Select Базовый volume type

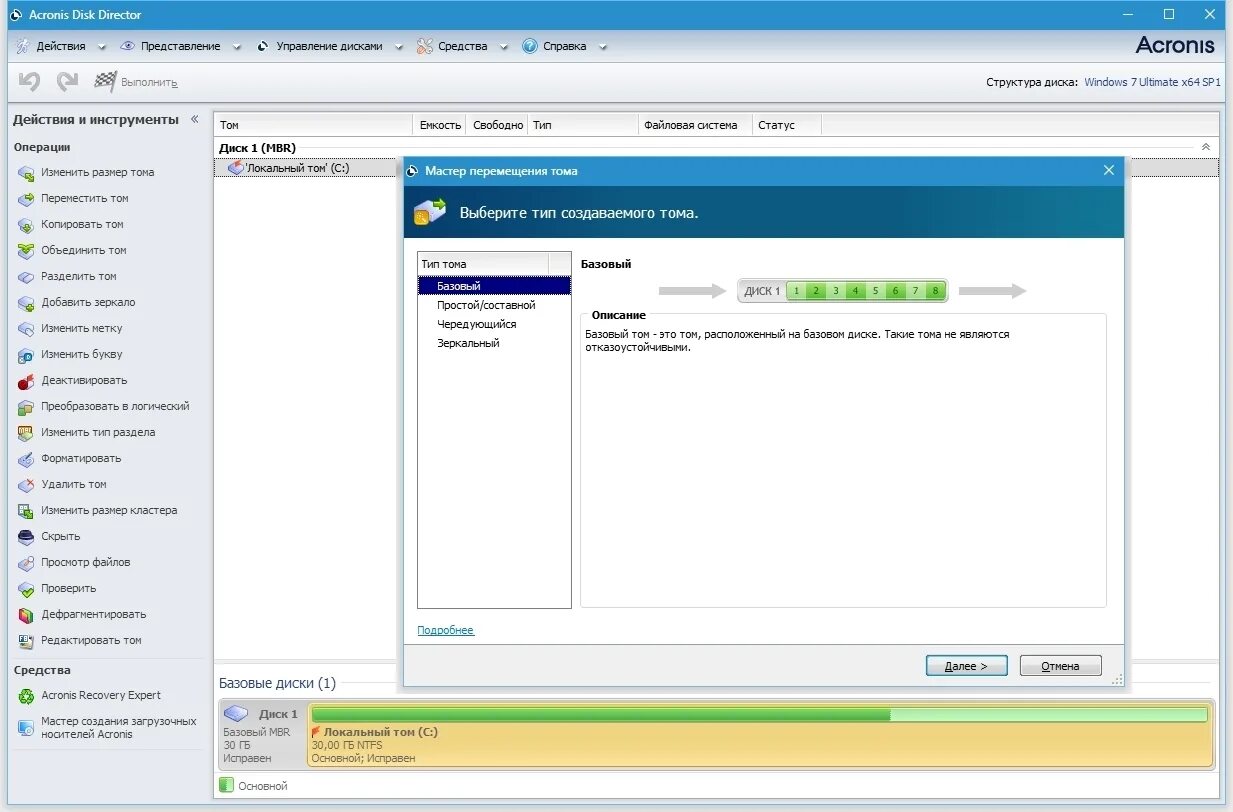pyautogui.click(x=494, y=286)
